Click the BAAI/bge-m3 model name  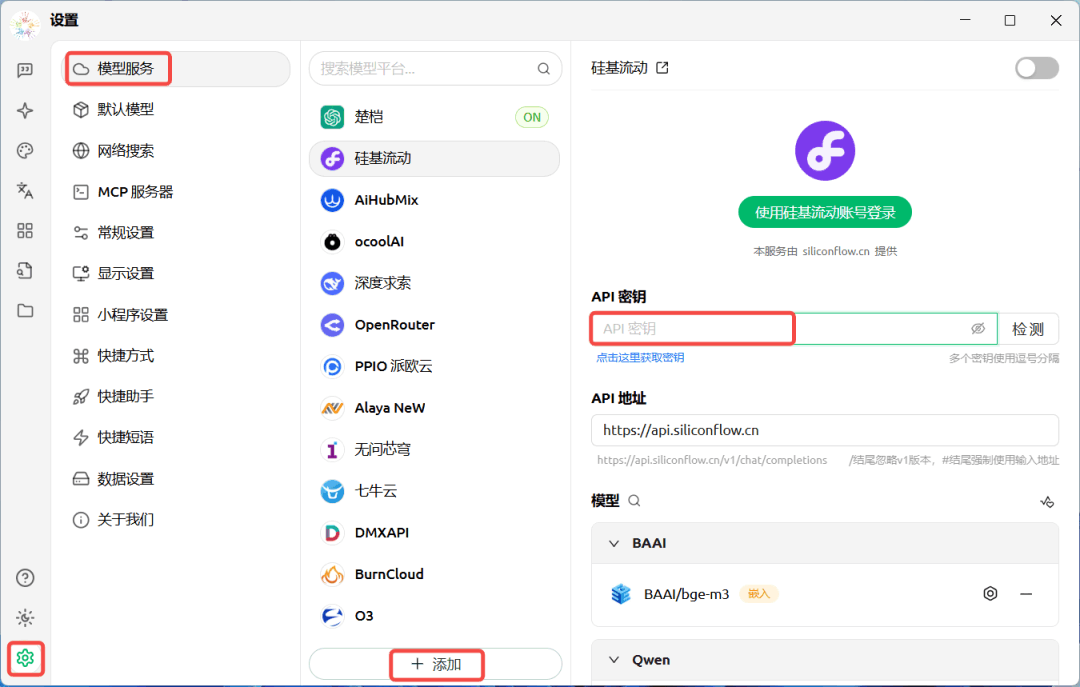[686, 594]
